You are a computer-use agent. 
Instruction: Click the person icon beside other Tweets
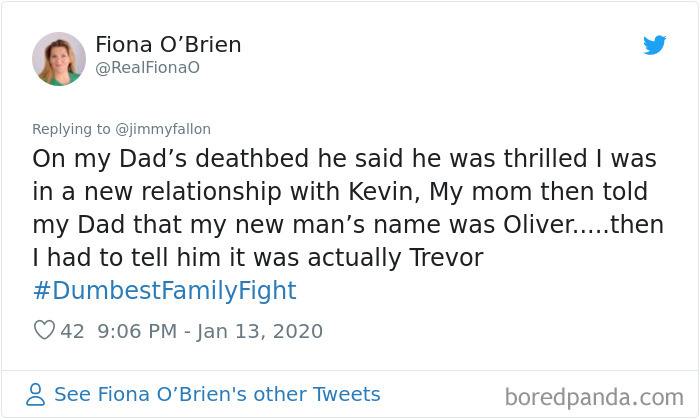(36, 395)
